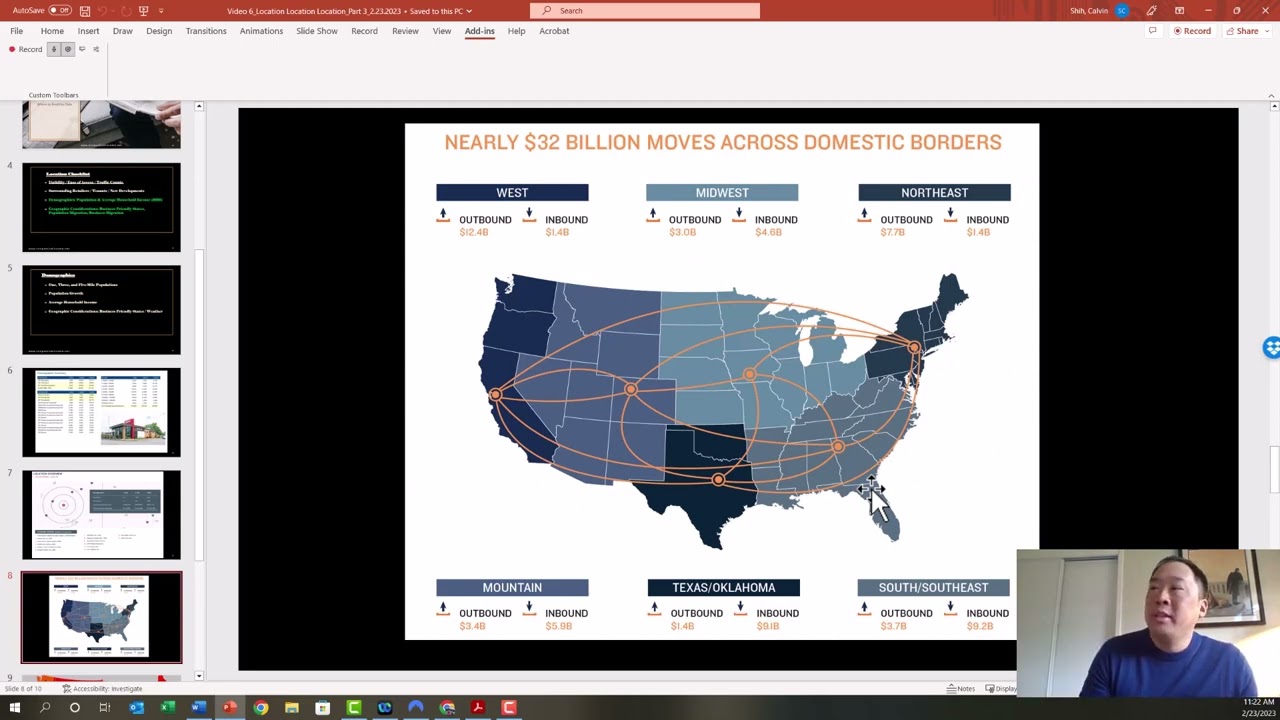The width and height of the screenshot is (1280, 720).
Task: Open Windows taskbar search
Action: point(45,708)
